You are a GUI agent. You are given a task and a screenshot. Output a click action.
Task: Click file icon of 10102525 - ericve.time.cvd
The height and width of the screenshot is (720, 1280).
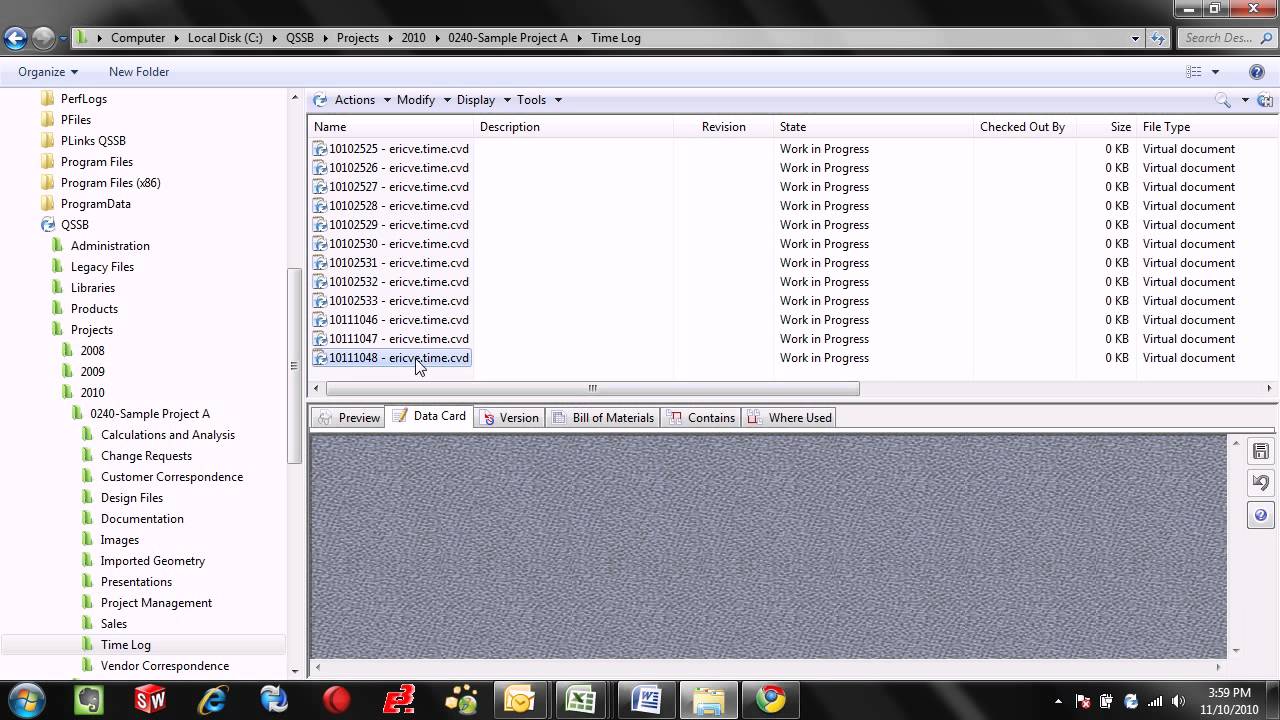320,149
